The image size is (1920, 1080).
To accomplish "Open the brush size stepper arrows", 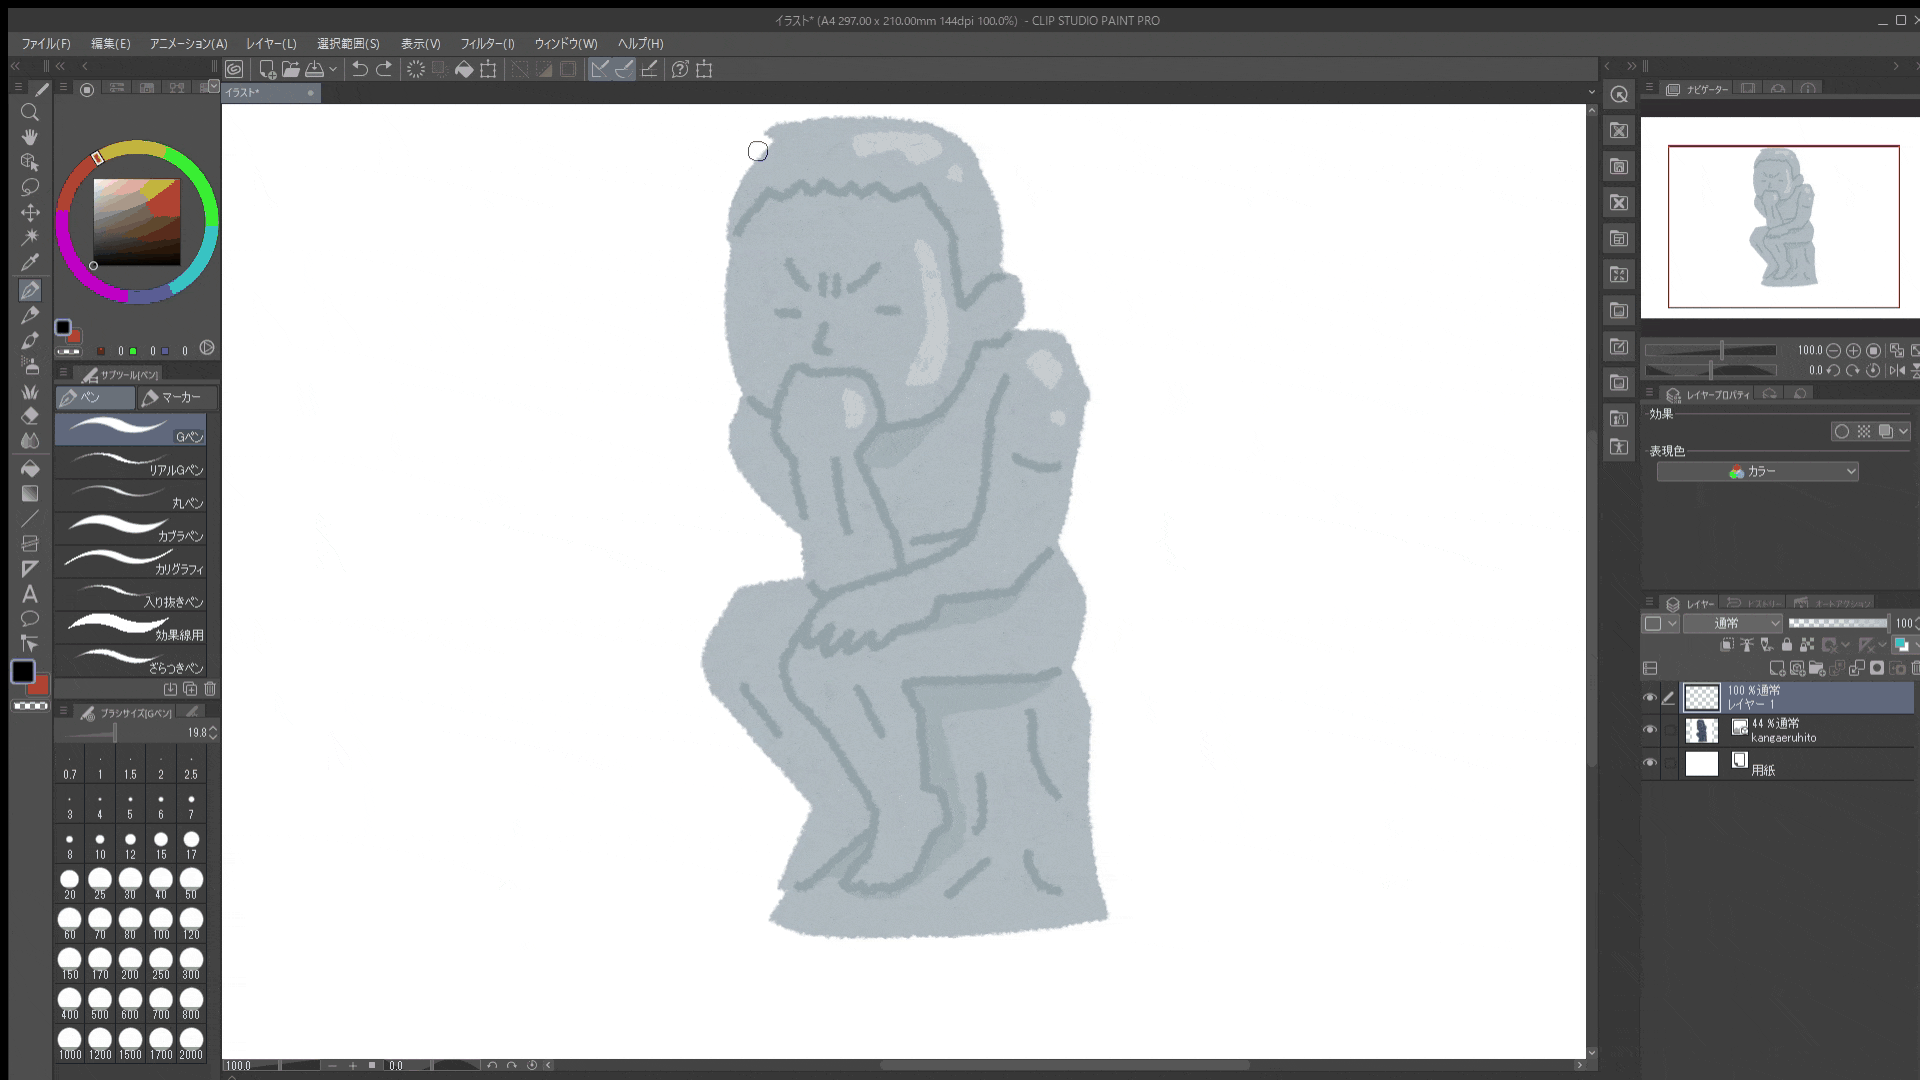I will point(213,733).
